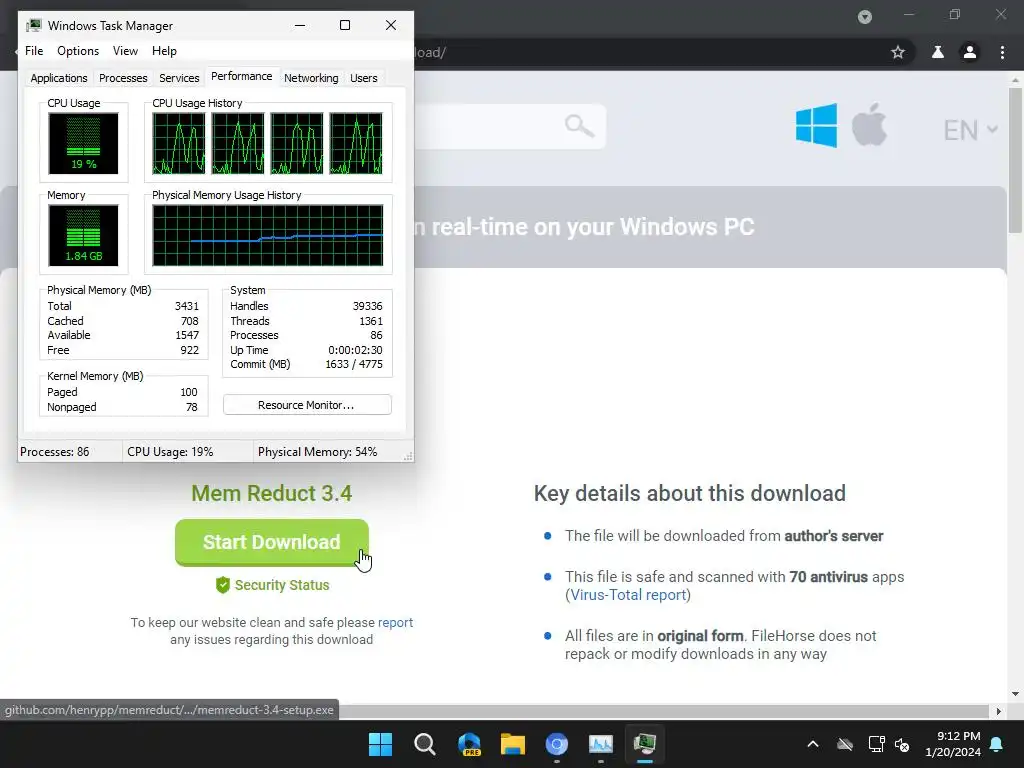This screenshot has height=768, width=1024.
Task: Open the File menu in Task Manager
Action: (x=34, y=51)
